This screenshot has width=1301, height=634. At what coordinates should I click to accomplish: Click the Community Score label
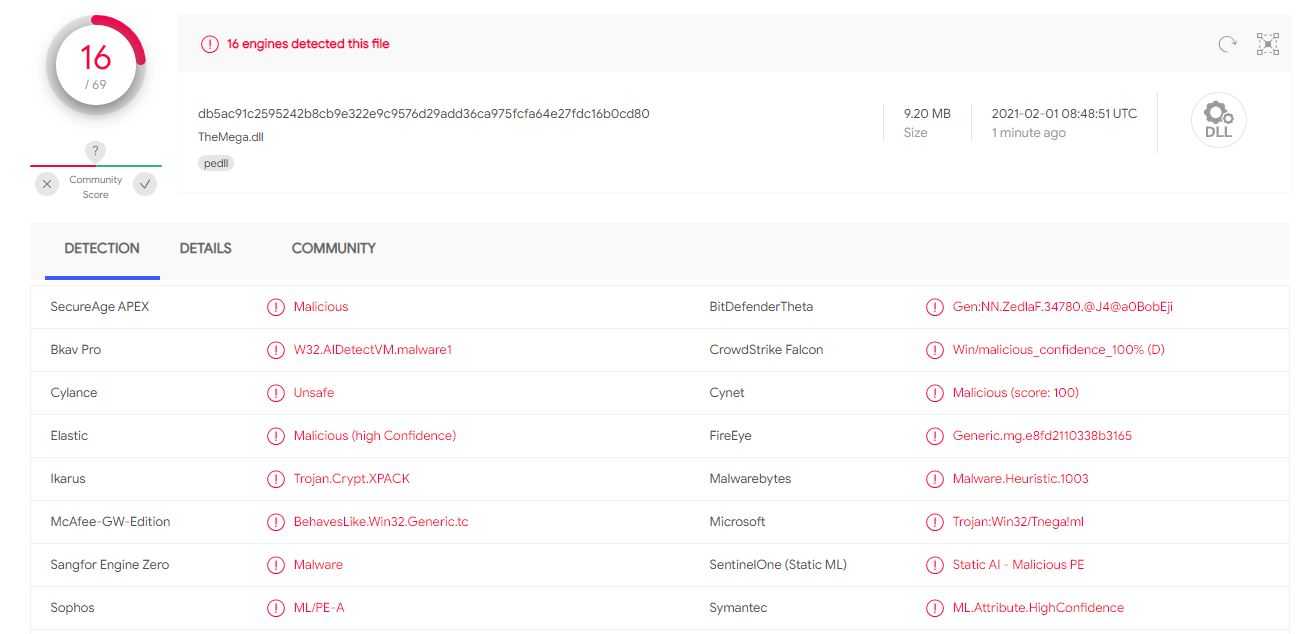96,187
